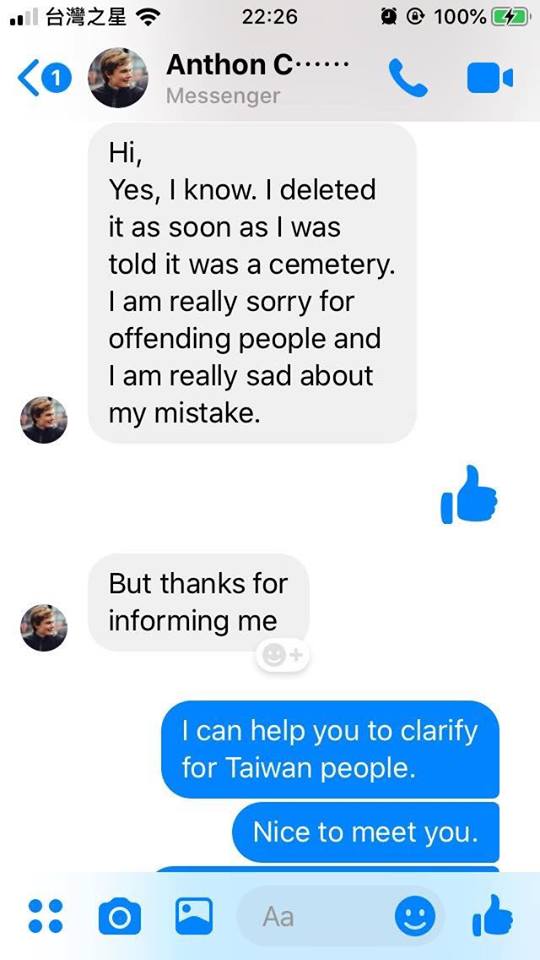540x960 pixels.
Task: Select the sent thumbs-up like message
Action: click(469, 495)
